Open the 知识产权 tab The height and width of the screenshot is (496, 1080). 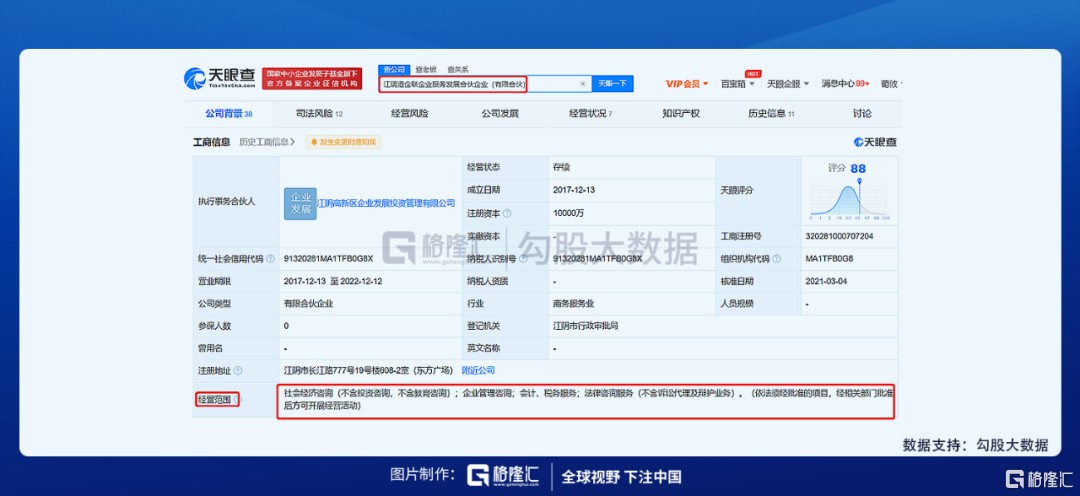pyautogui.click(x=680, y=114)
